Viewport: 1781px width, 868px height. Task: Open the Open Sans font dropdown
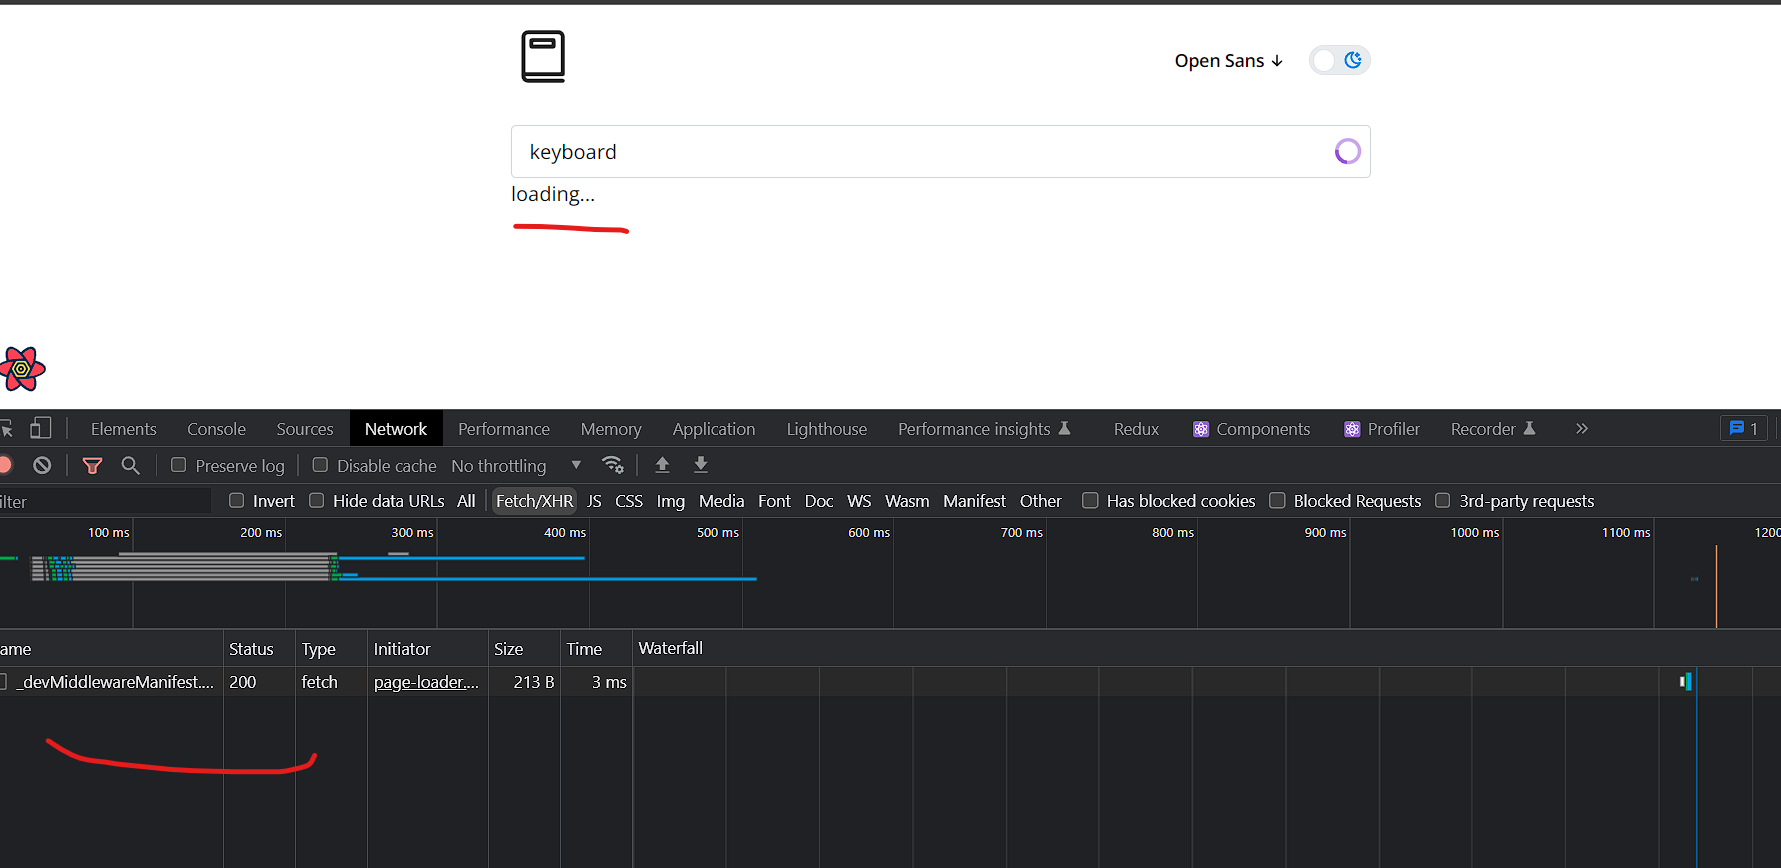coord(1228,61)
